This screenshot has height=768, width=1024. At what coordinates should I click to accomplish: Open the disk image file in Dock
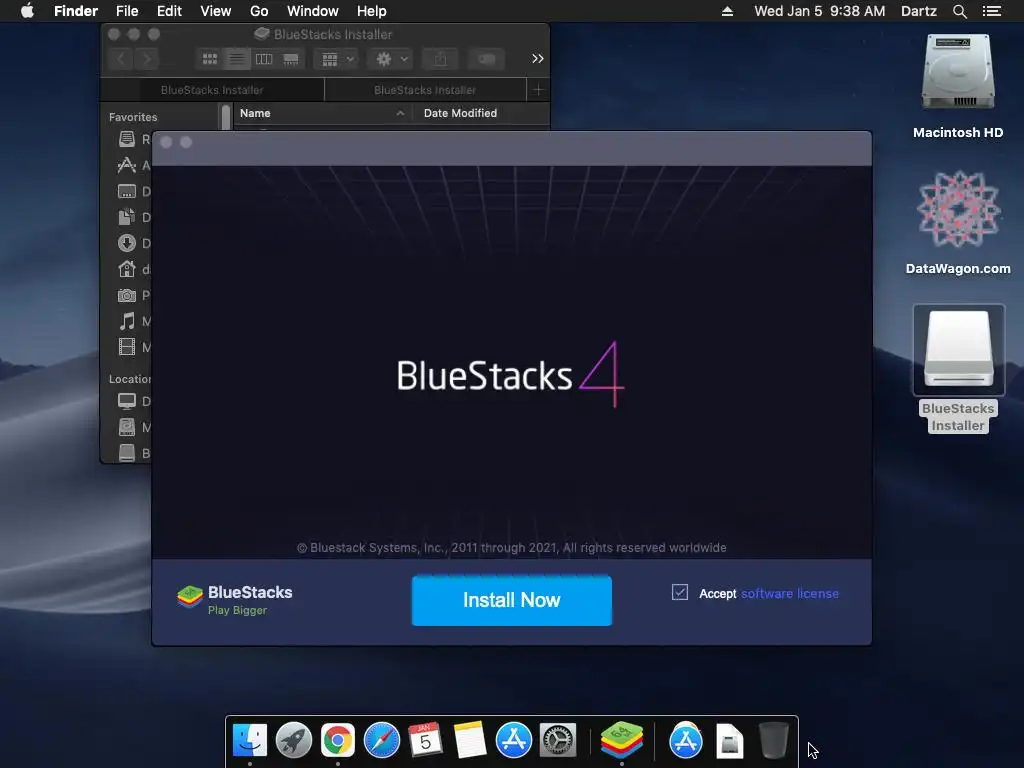(x=729, y=741)
